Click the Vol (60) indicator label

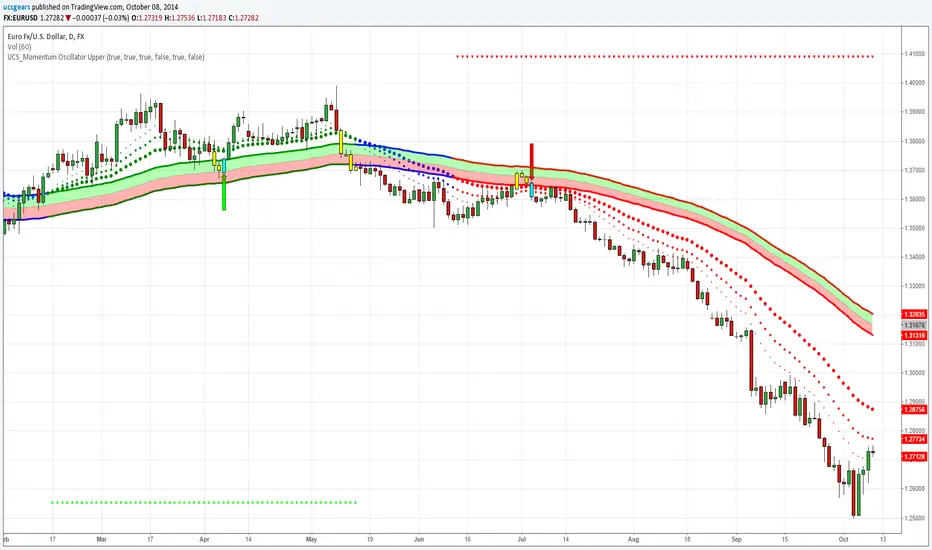[20, 46]
